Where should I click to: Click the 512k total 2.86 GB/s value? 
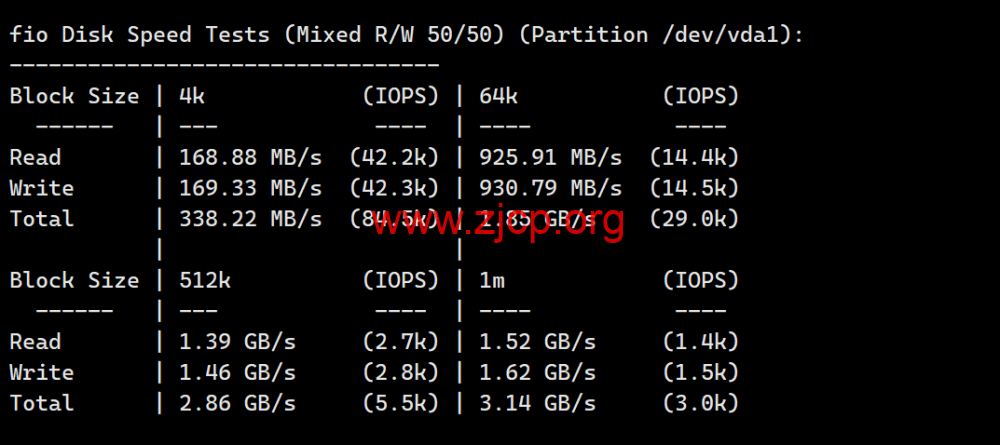(x=237, y=403)
